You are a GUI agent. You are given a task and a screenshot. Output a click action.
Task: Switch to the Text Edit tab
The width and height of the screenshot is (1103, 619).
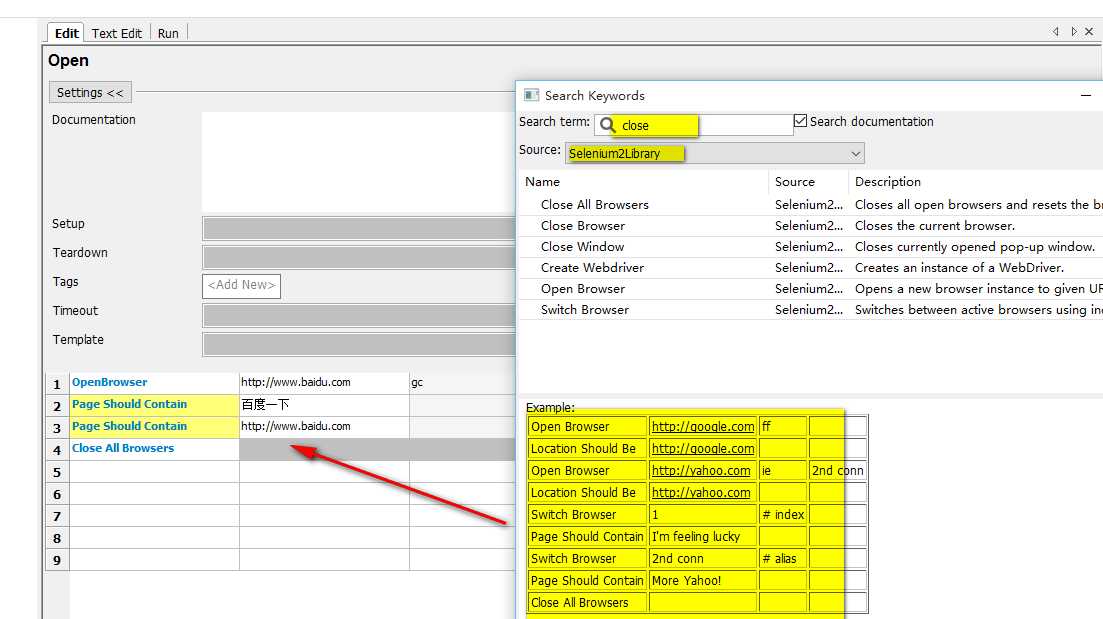[116, 33]
